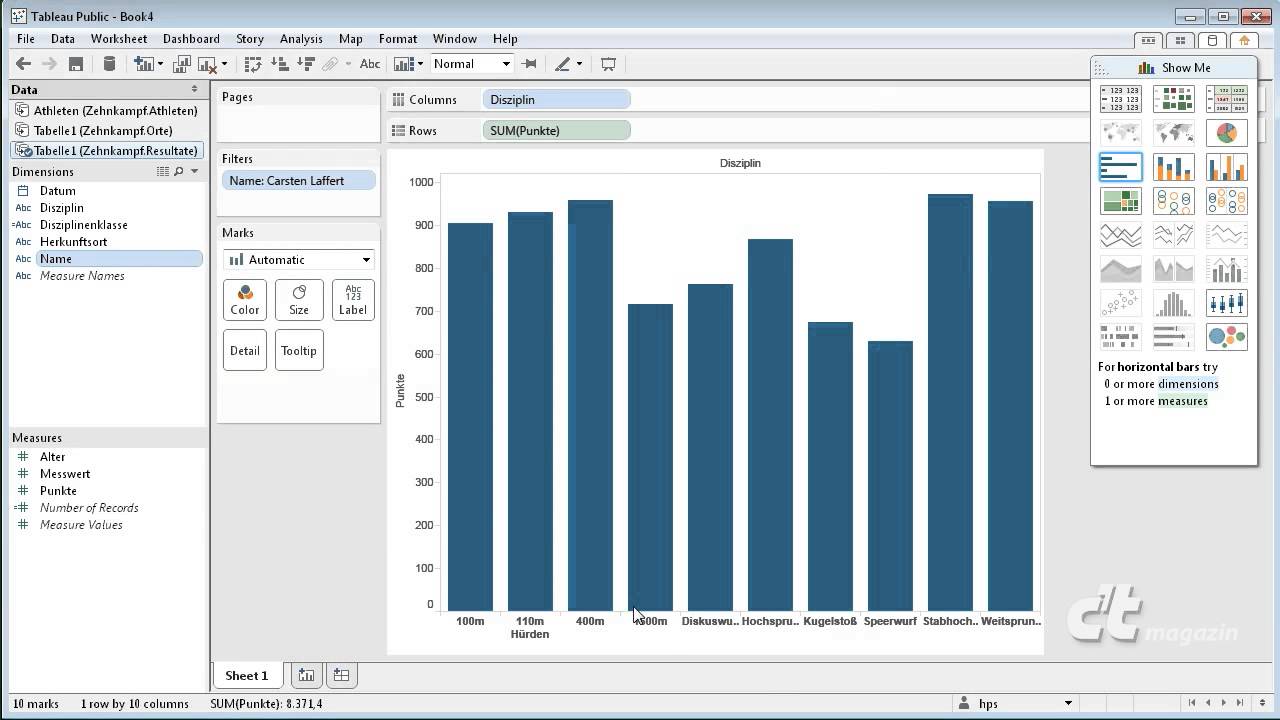Select the packed bubbles chart in Show Me

pyautogui.click(x=1226, y=336)
